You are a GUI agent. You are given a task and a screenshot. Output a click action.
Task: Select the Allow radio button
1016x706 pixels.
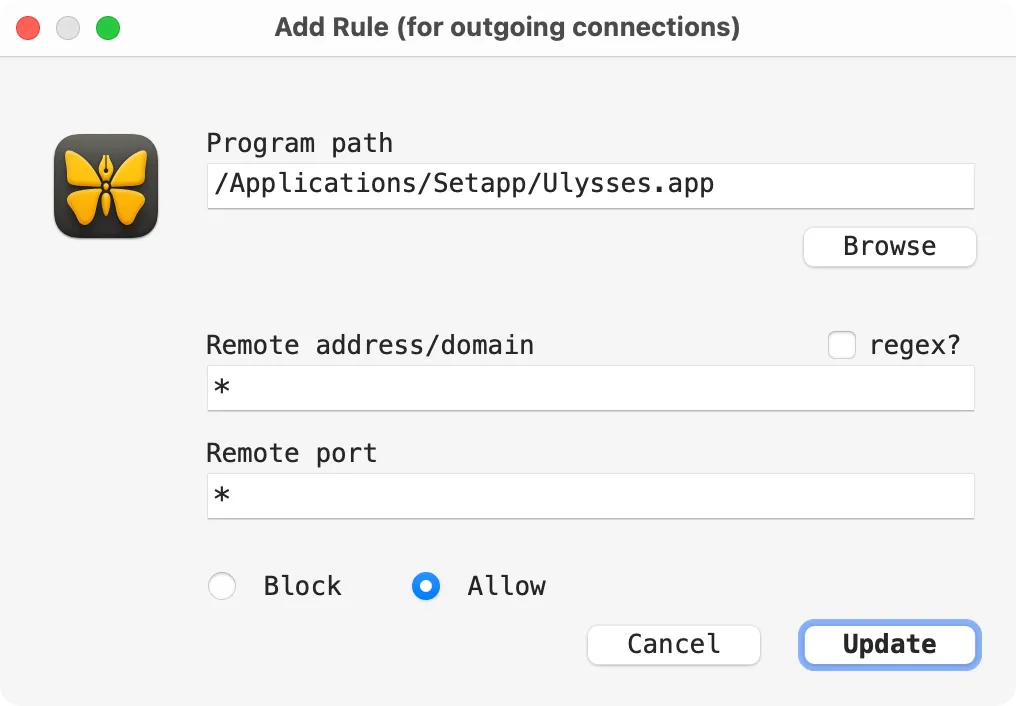[x=426, y=586]
